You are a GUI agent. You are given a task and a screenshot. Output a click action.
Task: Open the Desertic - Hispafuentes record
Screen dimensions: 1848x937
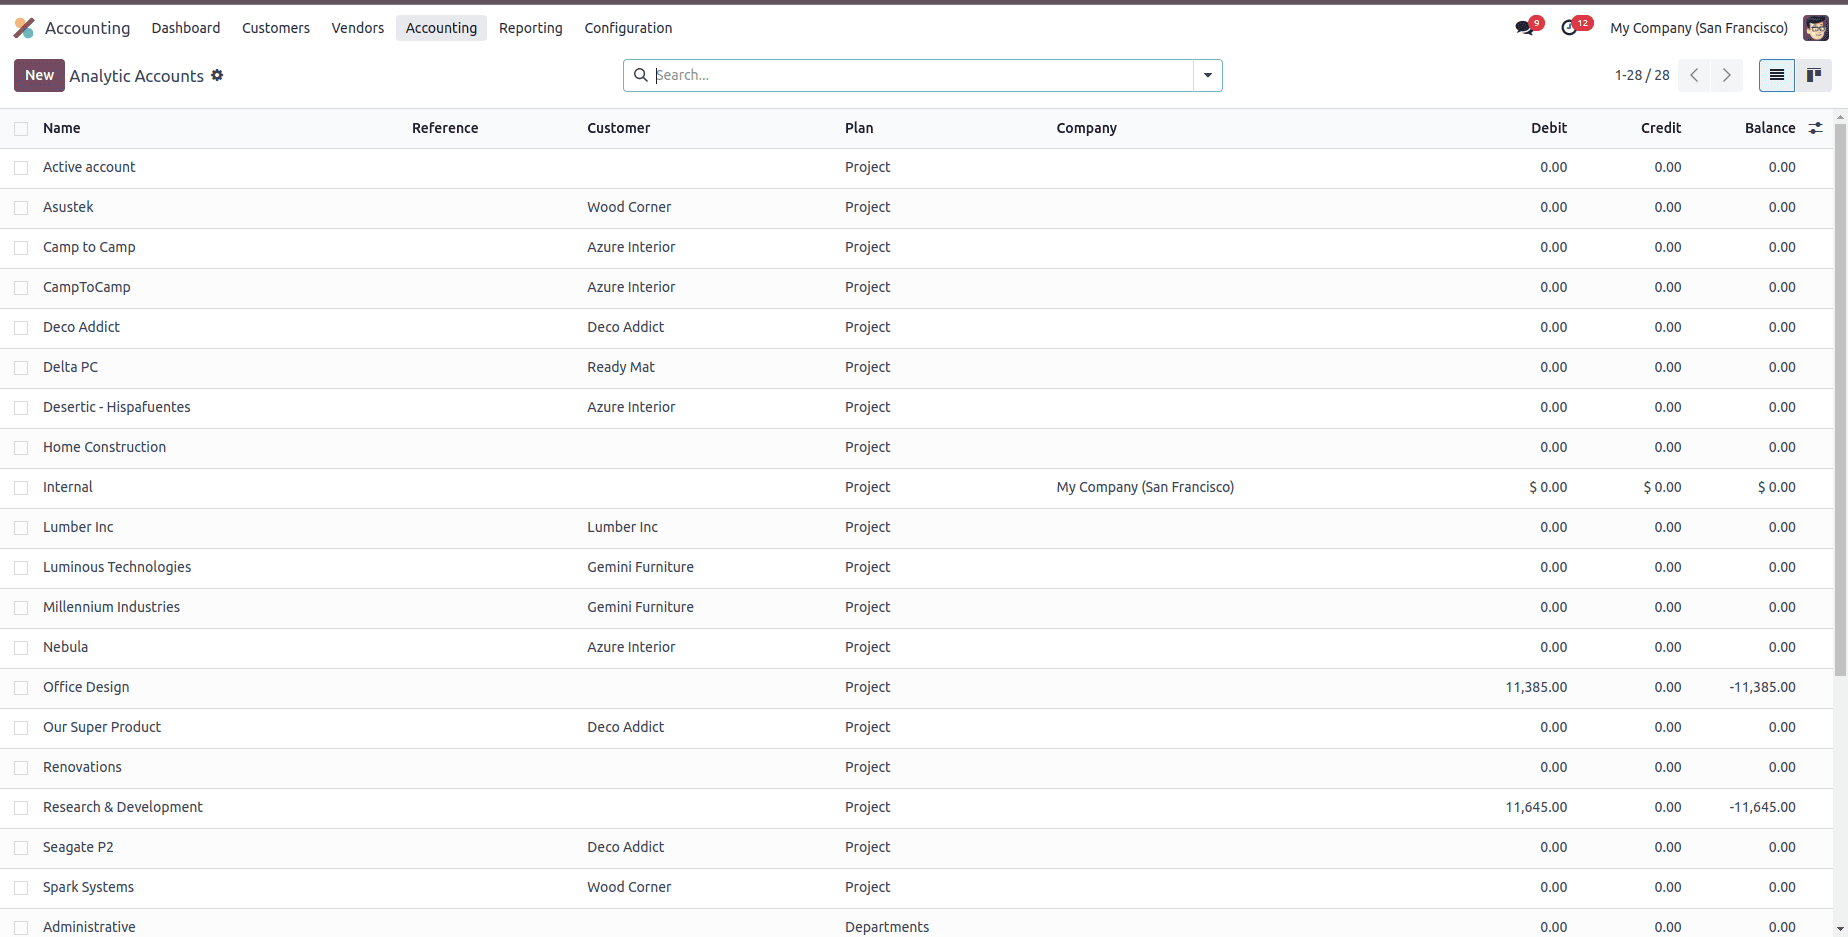(x=117, y=407)
